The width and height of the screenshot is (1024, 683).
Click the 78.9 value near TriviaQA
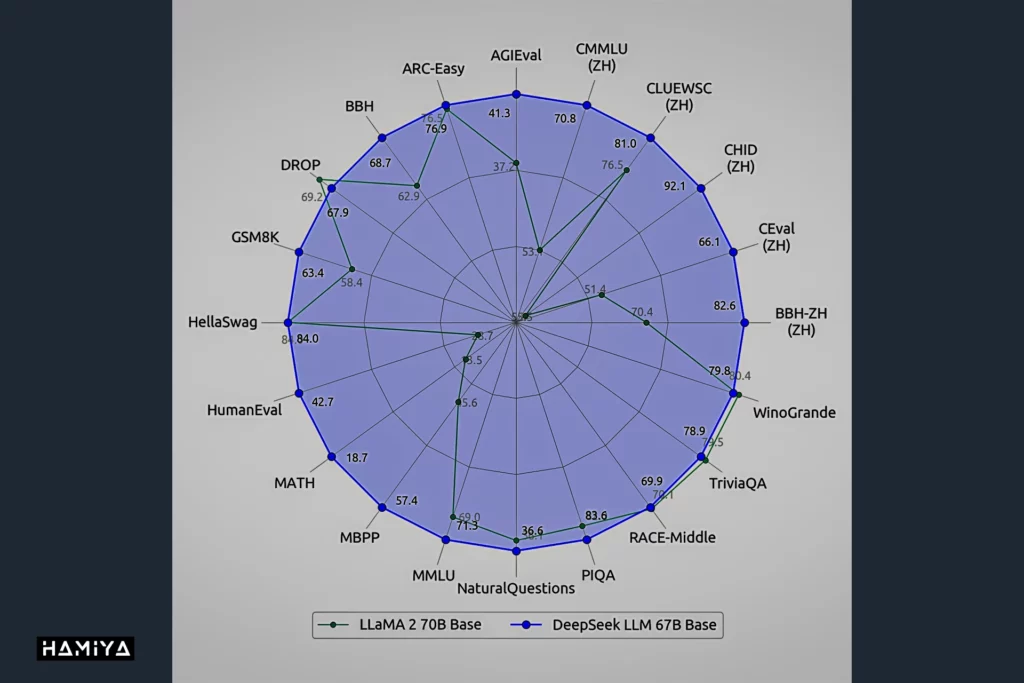click(x=694, y=432)
